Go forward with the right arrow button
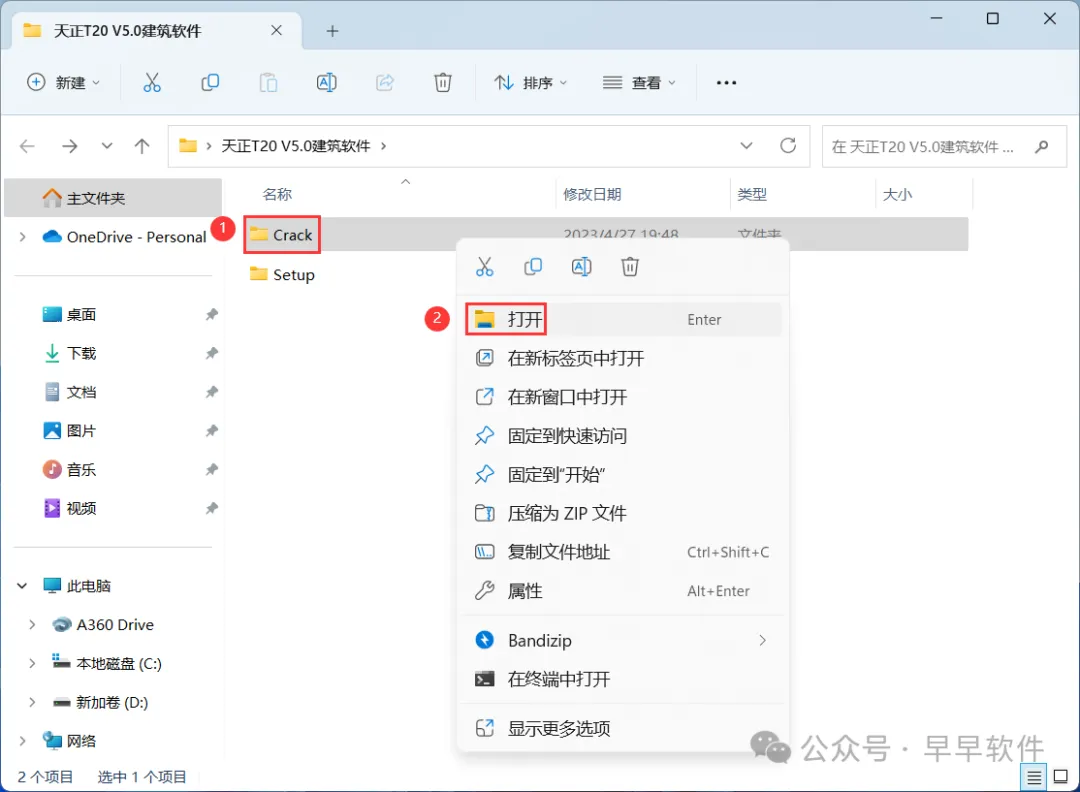Viewport: 1080px width, 792px height. point(70,146)
